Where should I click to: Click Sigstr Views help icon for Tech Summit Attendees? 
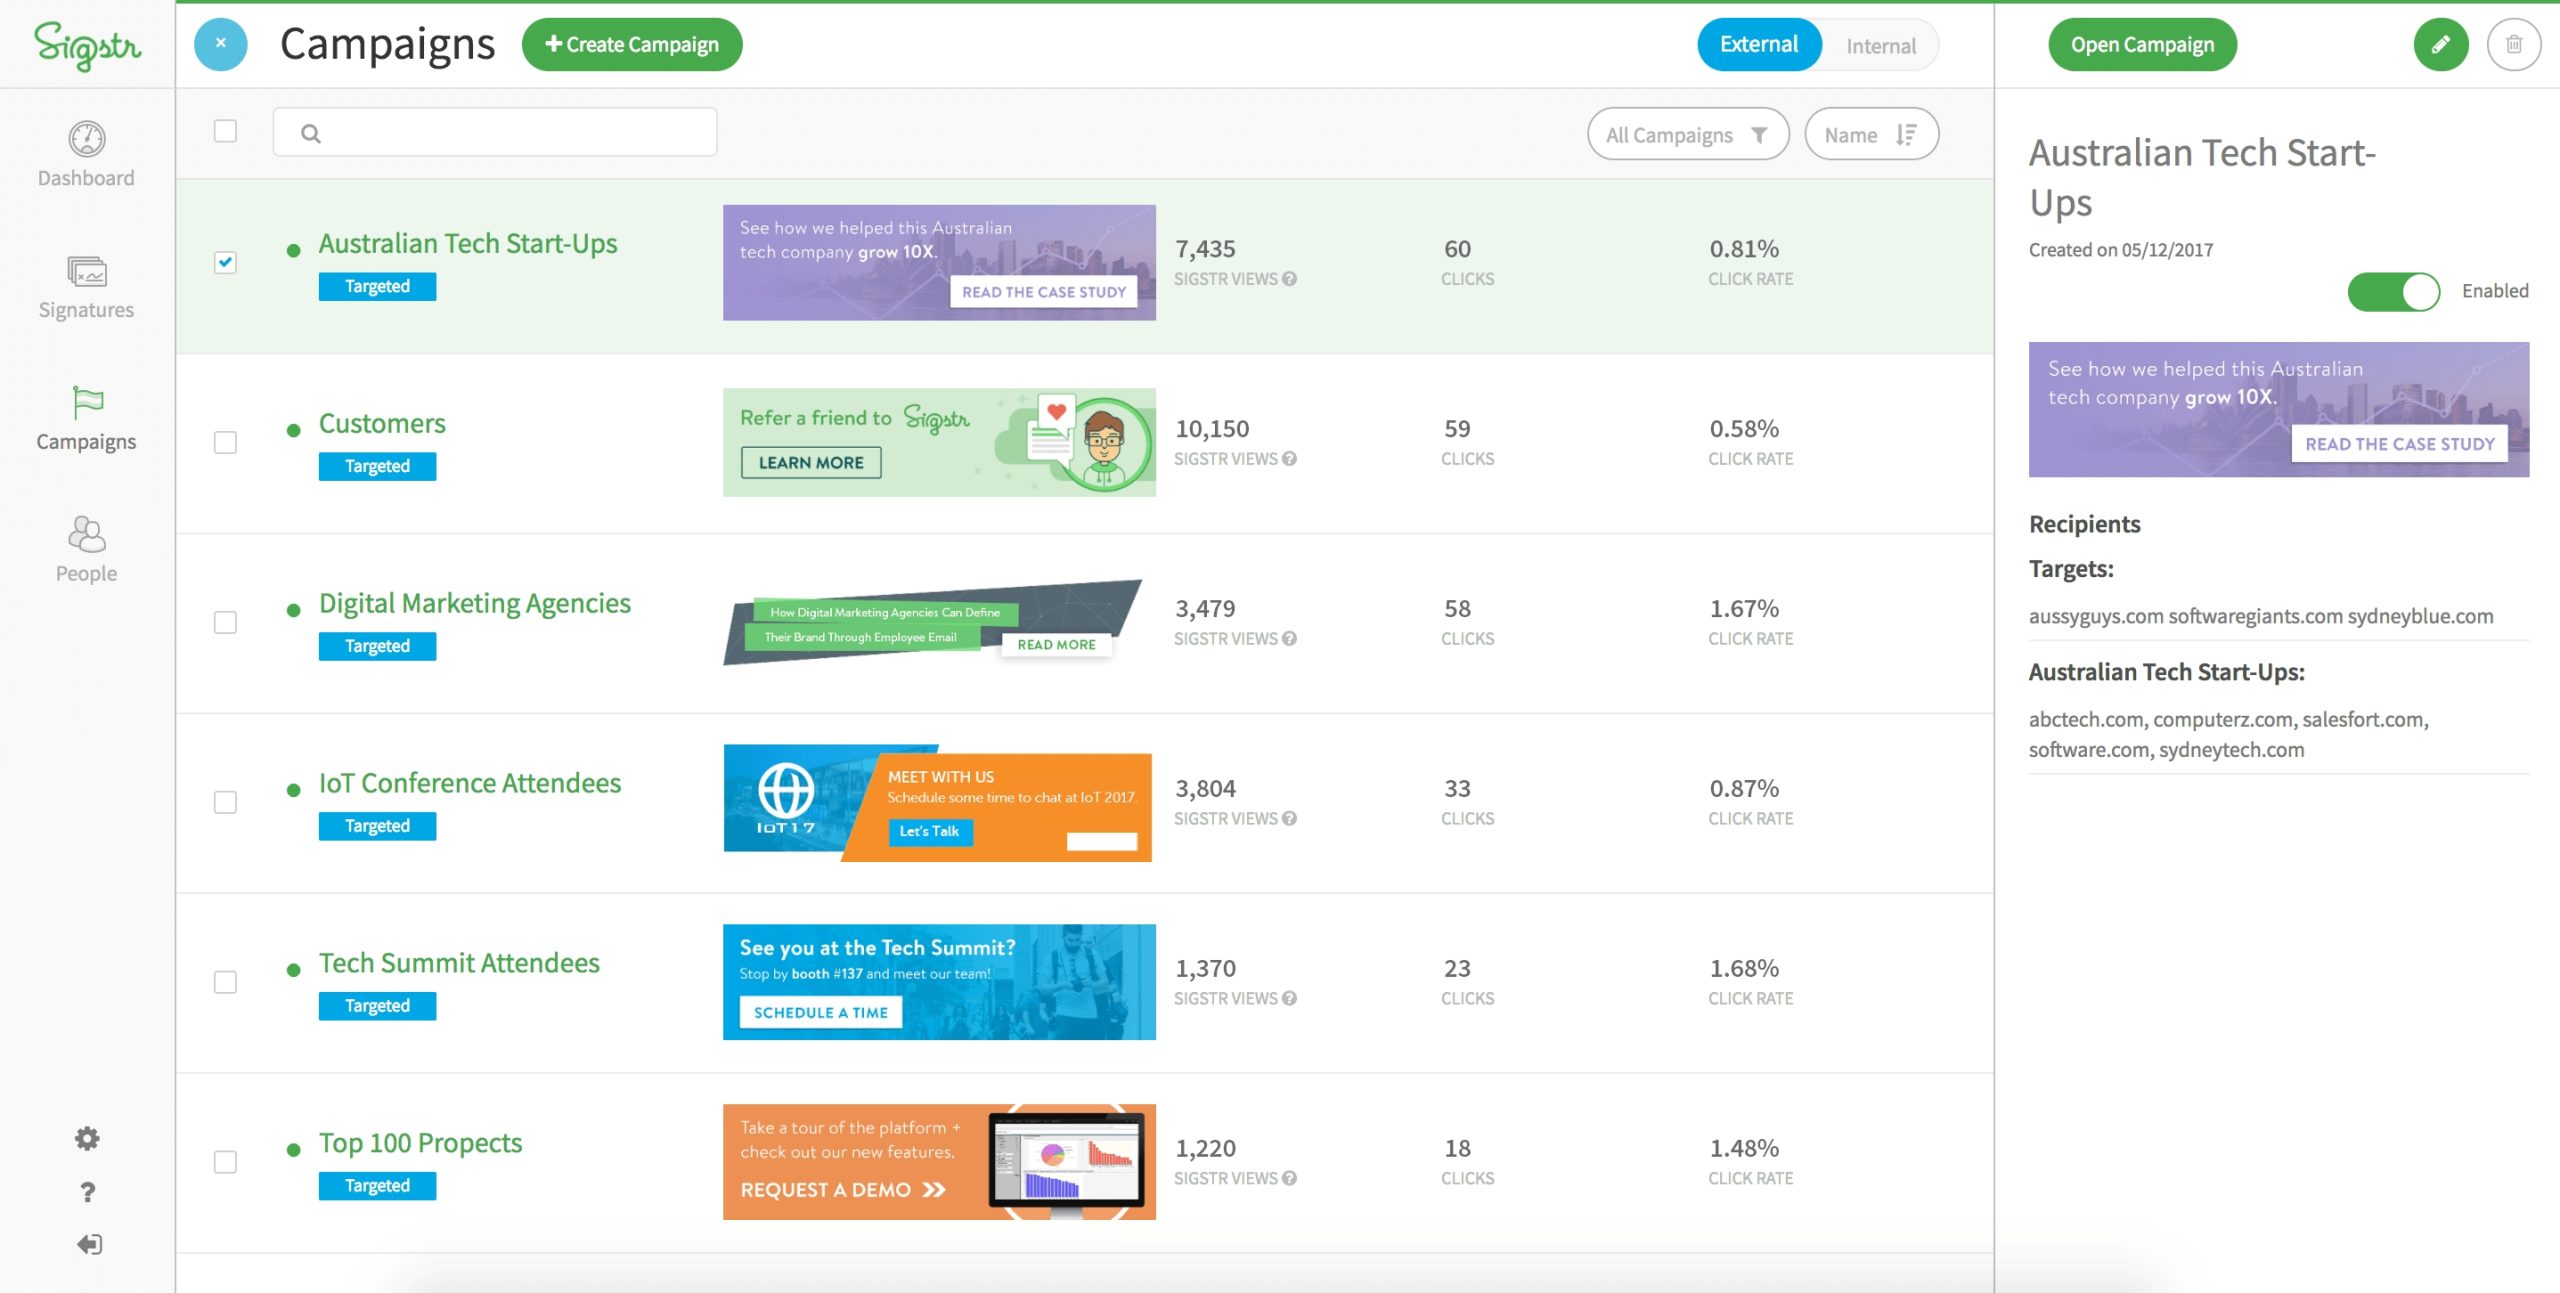[1290, 999]
